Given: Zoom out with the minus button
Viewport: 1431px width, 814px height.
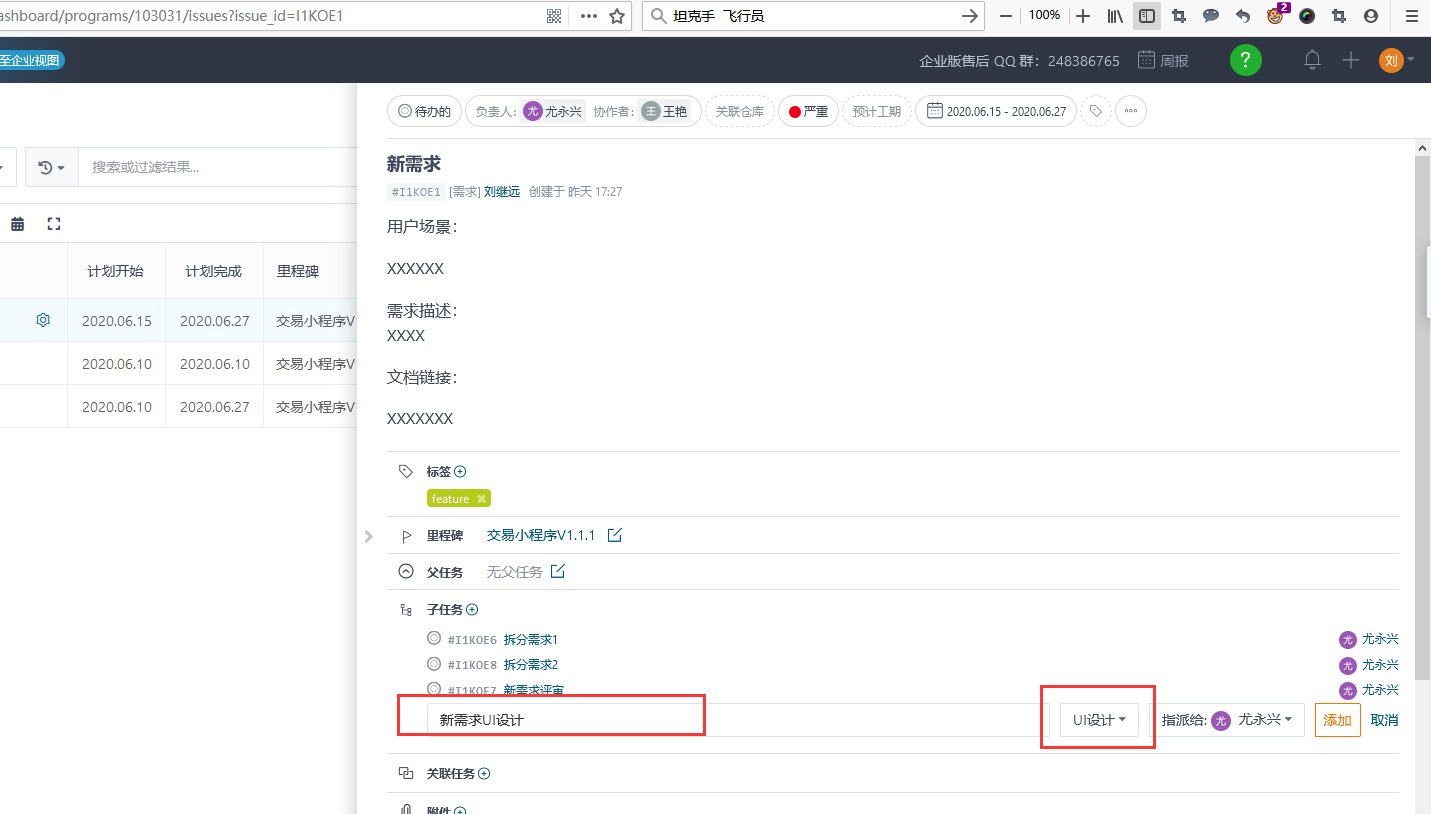Looking at the screenshot, I should 1006,16.
